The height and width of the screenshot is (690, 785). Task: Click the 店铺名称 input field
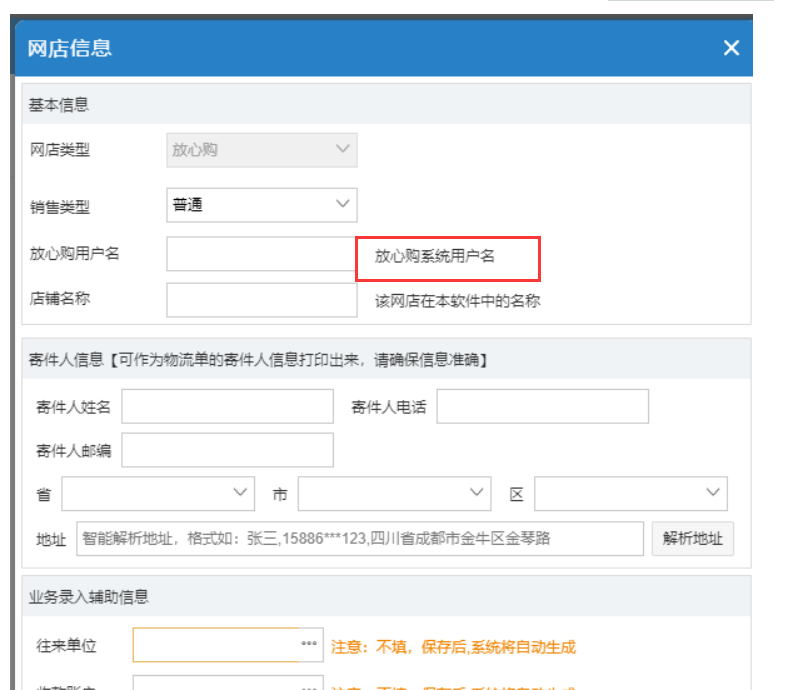[261, 300]
